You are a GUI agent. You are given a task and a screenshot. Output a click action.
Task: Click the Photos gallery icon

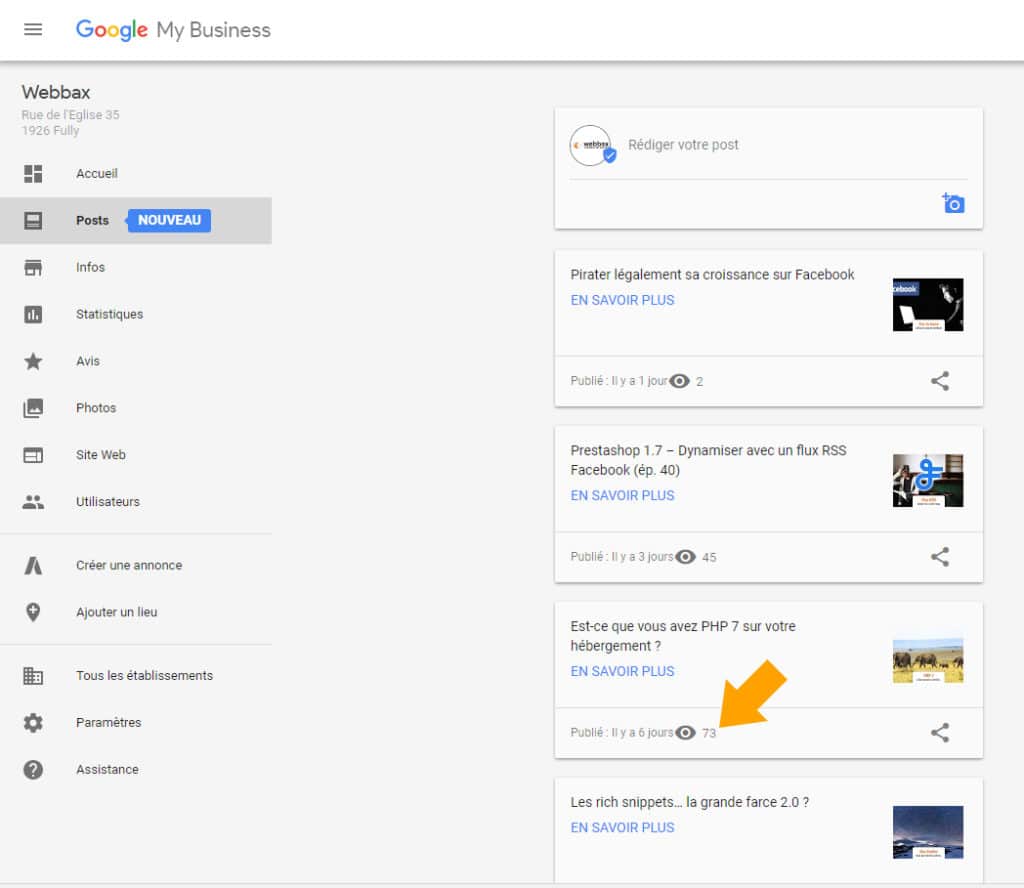click(33, 408)
